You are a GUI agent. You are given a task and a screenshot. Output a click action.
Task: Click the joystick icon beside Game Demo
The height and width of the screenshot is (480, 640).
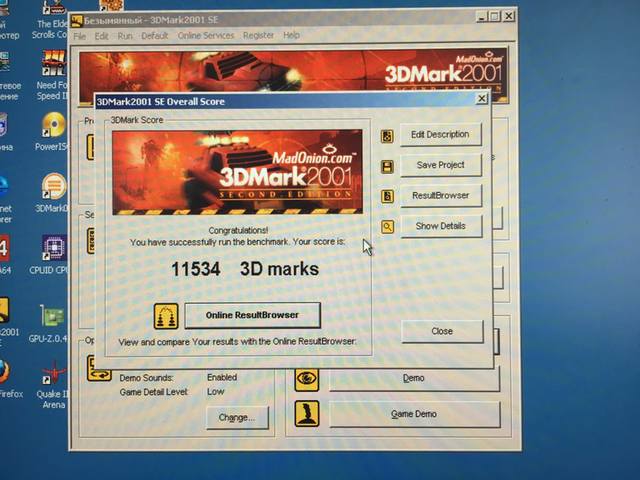coord(307,414)
